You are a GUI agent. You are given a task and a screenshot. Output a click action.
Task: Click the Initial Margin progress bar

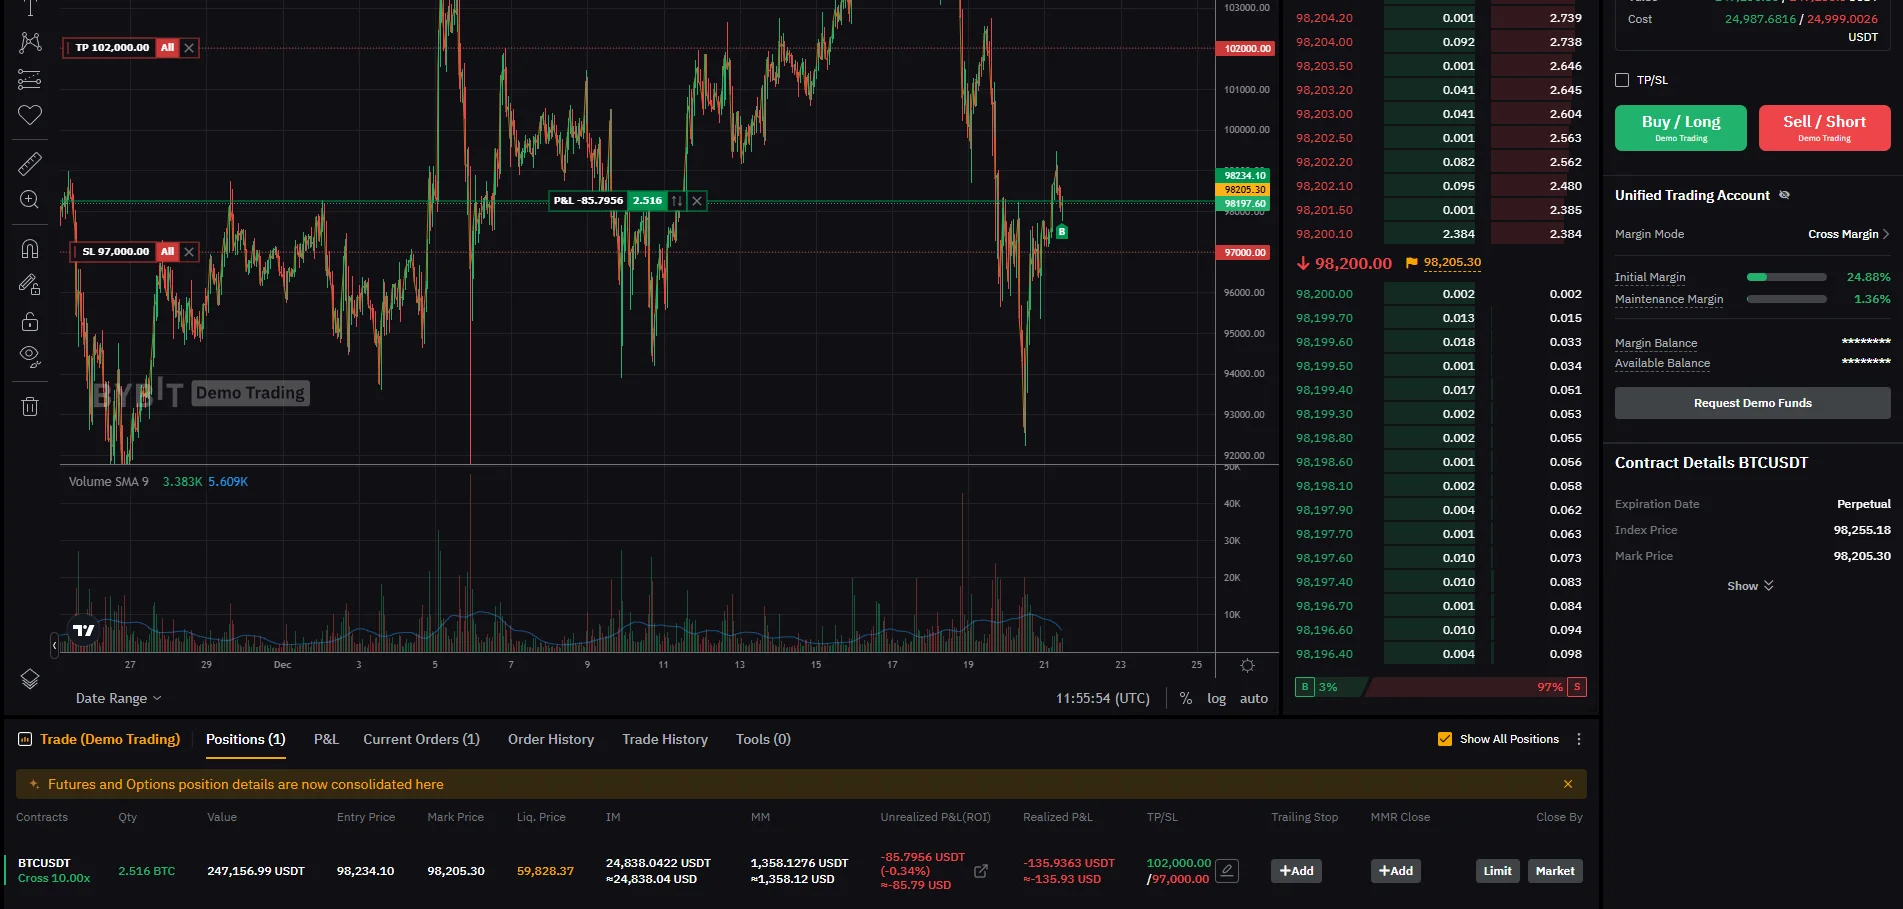point(1787,277)
